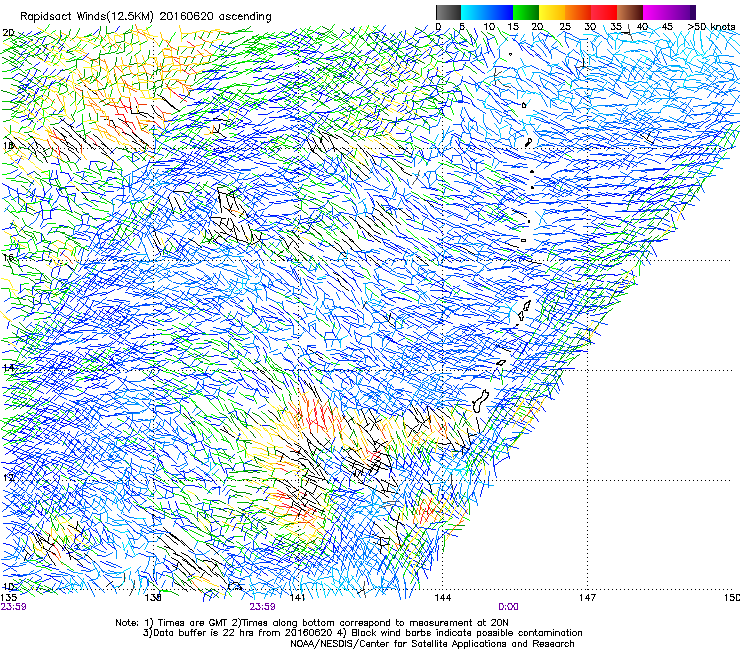Viewport: 740px width, 650px height.
Task: Click the small island outline just south of 14N
Action: tap(501, 363)
